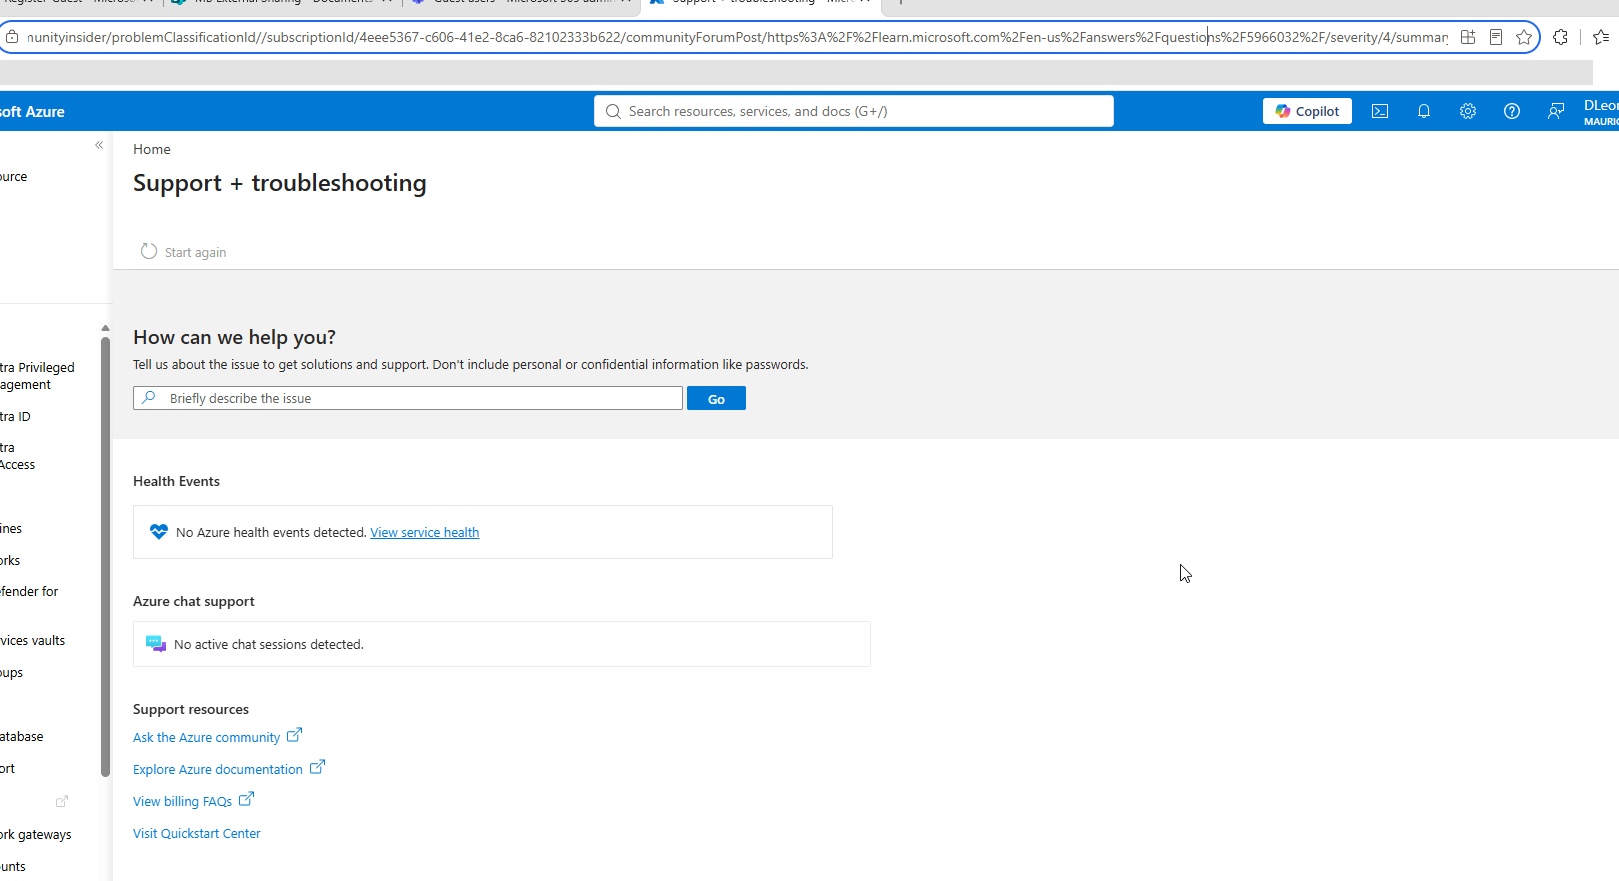
Task: Open the View billing FAQs link
Action: (x=183, y=801)
